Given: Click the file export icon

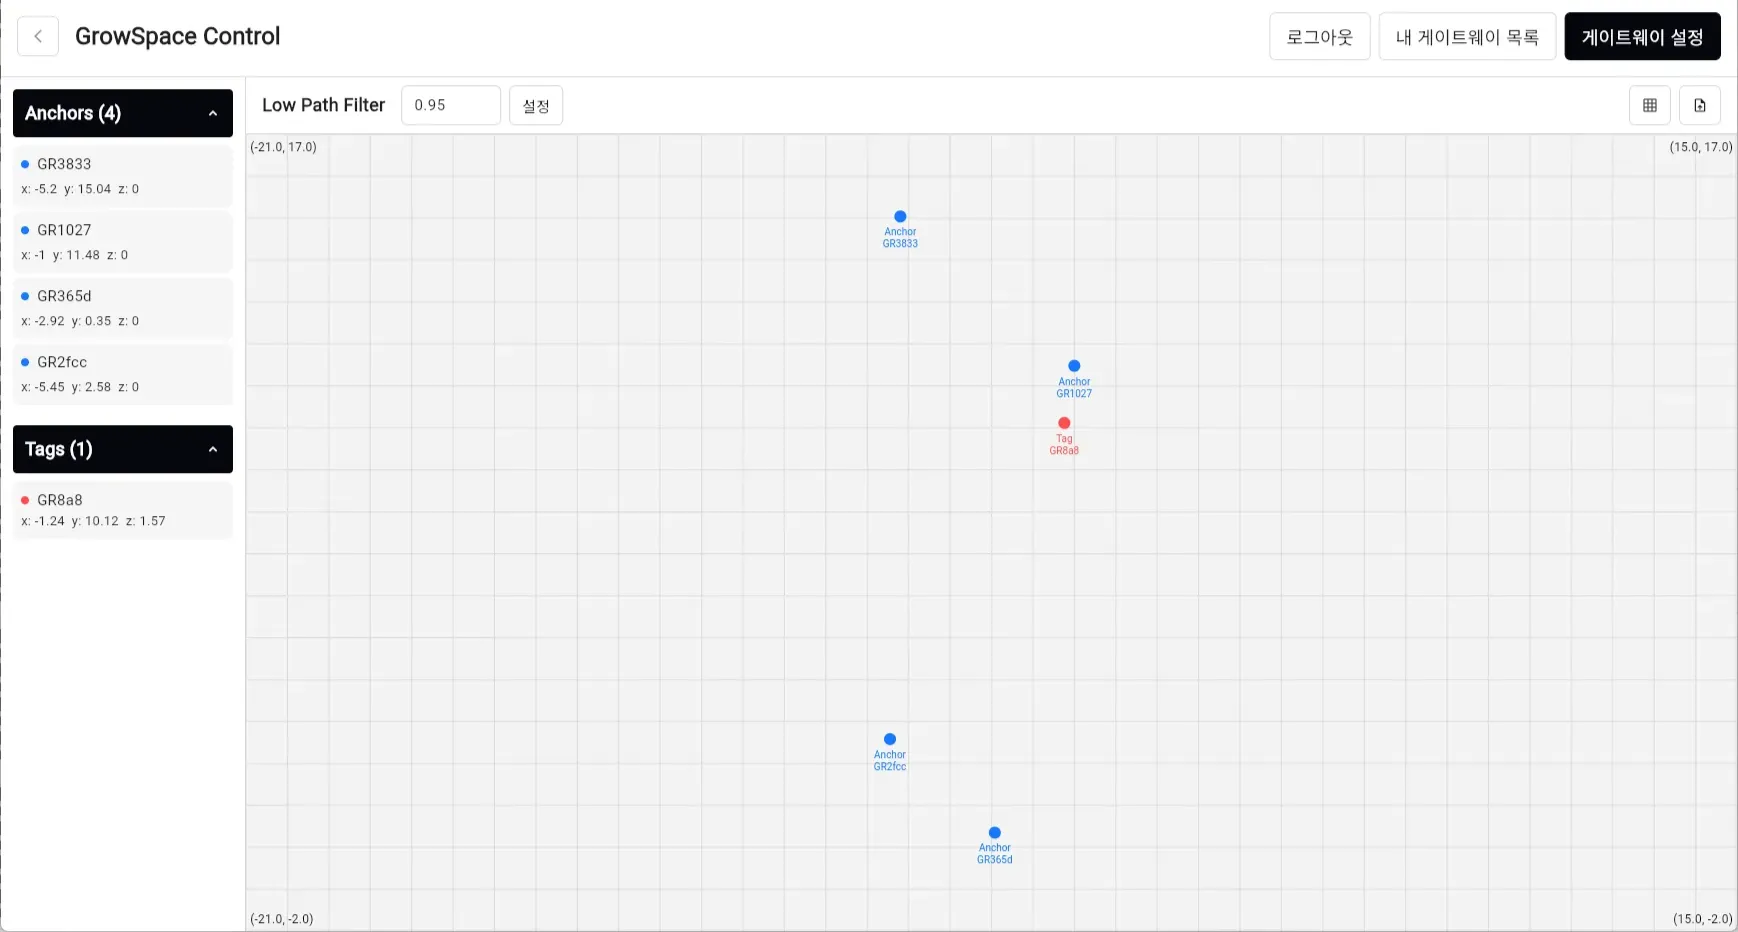Looking at the screenshot, I should (1699, 105).
